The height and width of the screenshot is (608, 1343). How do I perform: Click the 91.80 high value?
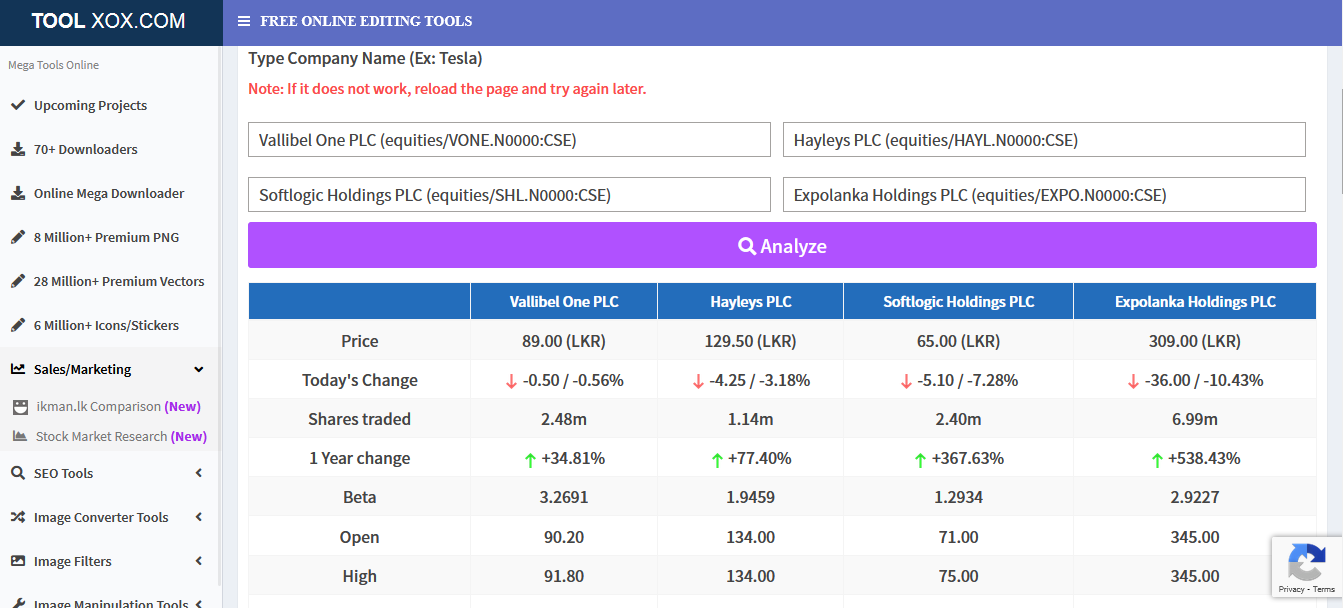coord(564,576)
